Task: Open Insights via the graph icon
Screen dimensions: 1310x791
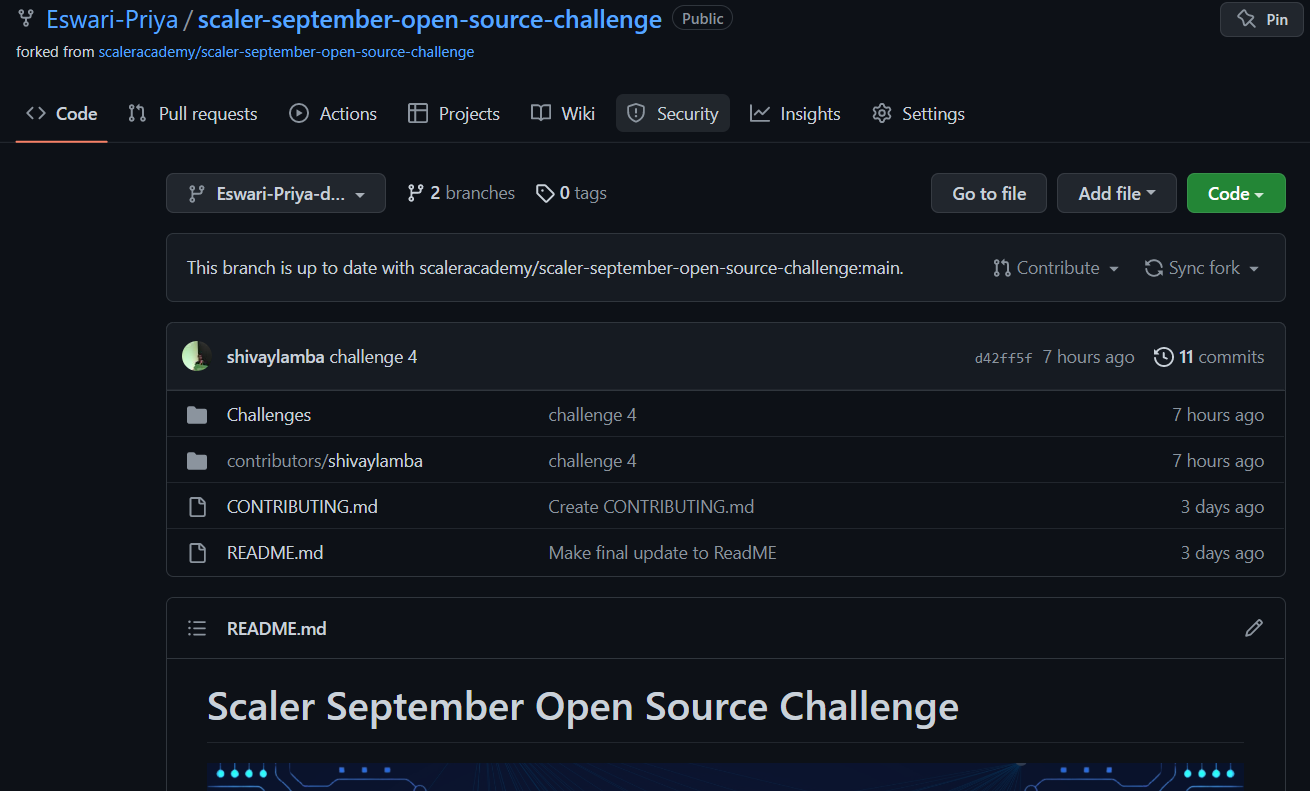Action: tap(760, 113)
